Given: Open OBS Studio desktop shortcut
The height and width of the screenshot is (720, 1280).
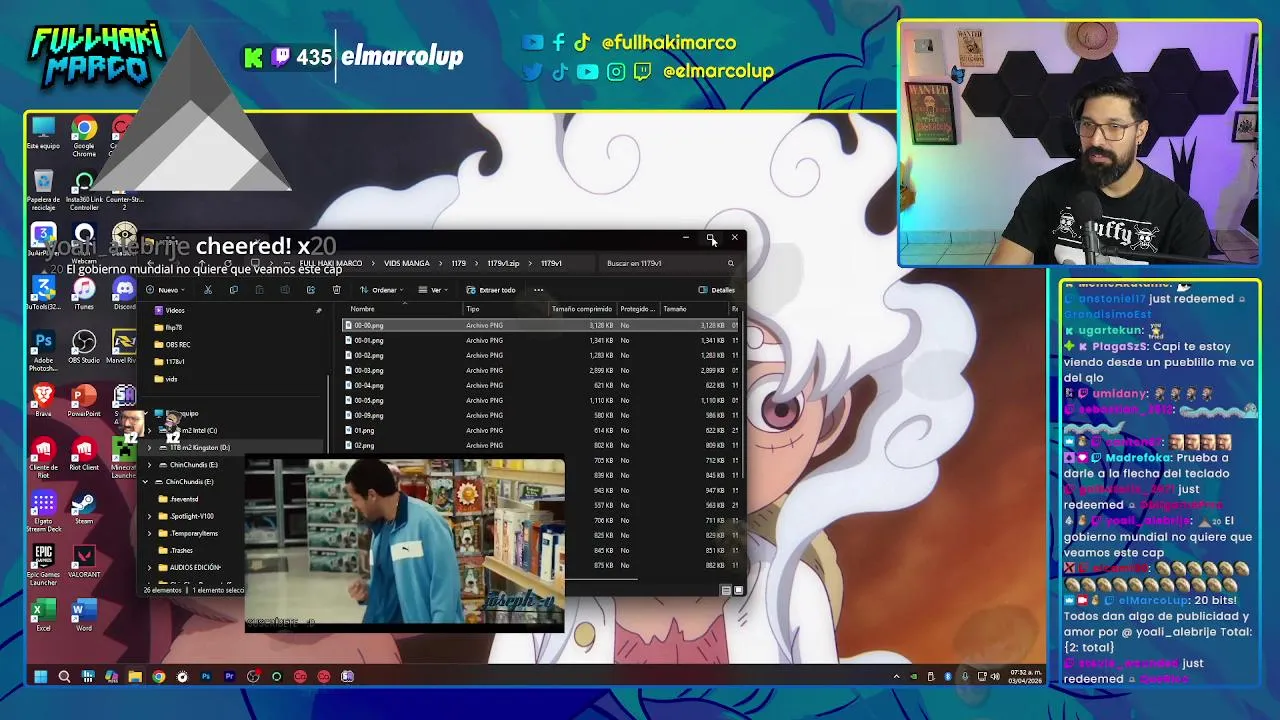Looking at the screenshot, I should click(x=84, y=347).
